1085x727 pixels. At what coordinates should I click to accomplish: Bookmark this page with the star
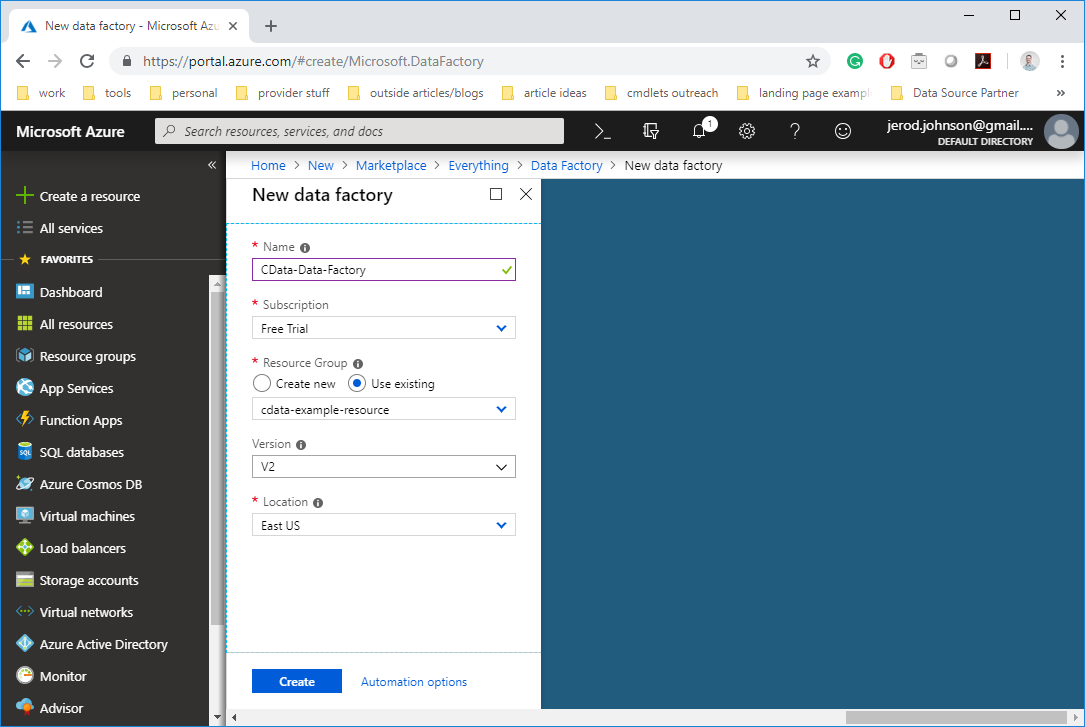coord(813,62)
